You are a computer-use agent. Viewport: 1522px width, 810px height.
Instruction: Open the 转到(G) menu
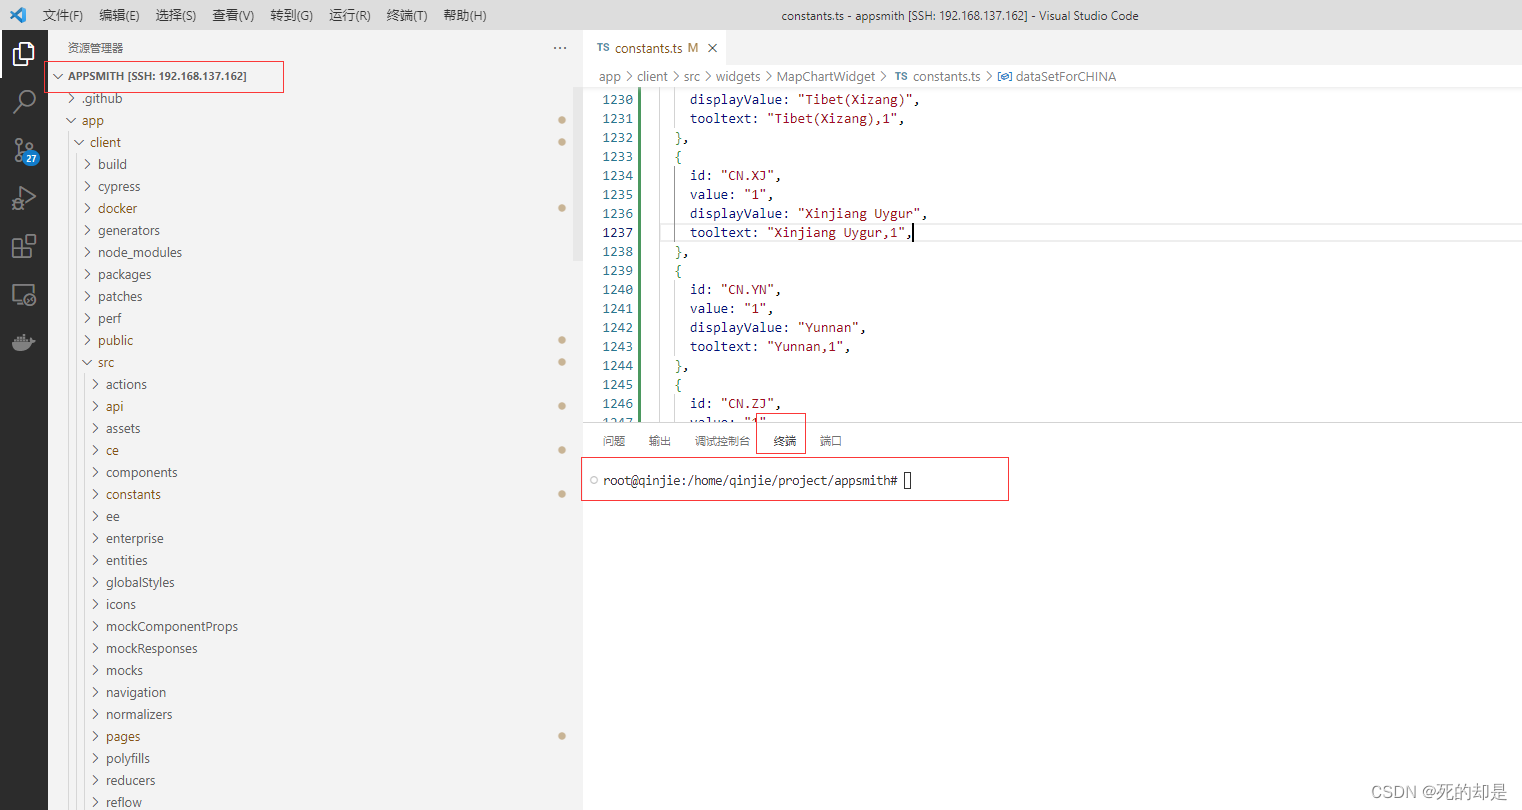click(291, 15)
